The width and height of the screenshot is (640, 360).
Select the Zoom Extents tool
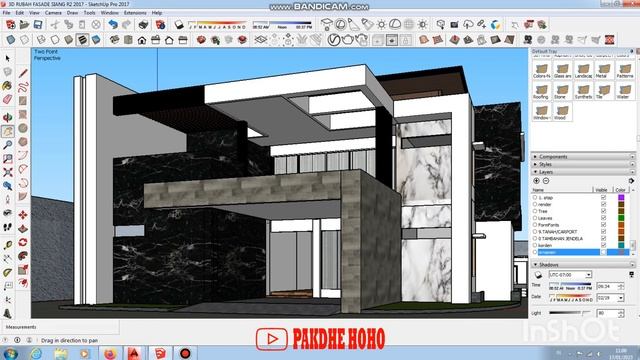click(7, 172)
